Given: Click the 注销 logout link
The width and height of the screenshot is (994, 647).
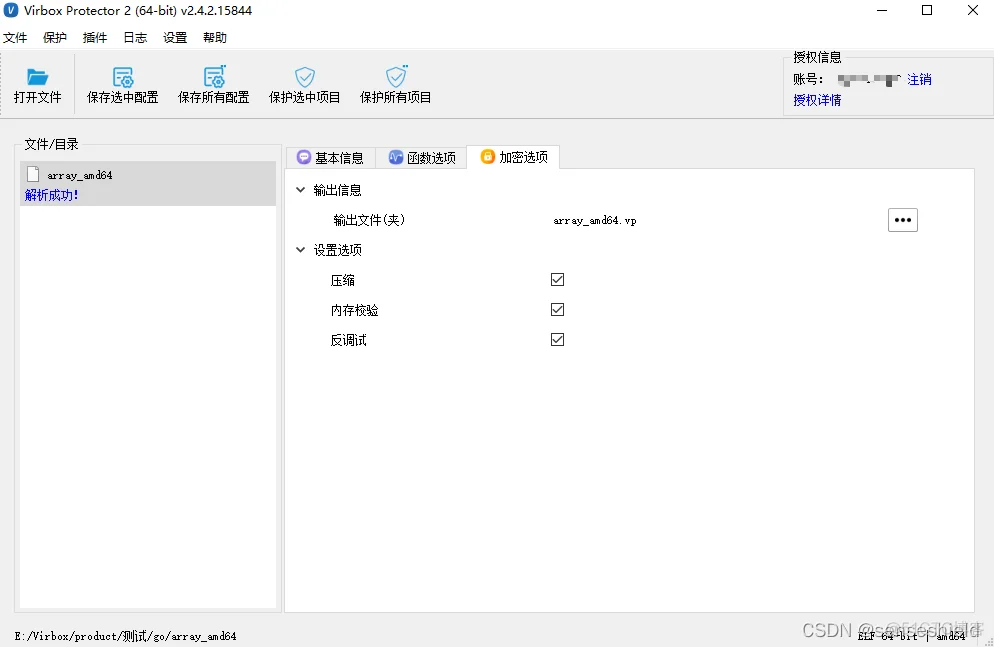Looking at the screenshot, I should (x=919, y=79).
